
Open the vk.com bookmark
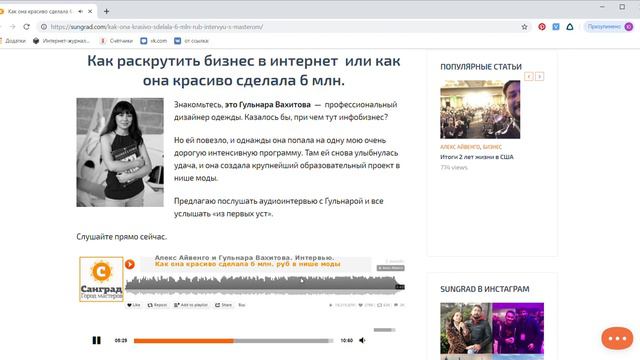[x=154, y=41]
